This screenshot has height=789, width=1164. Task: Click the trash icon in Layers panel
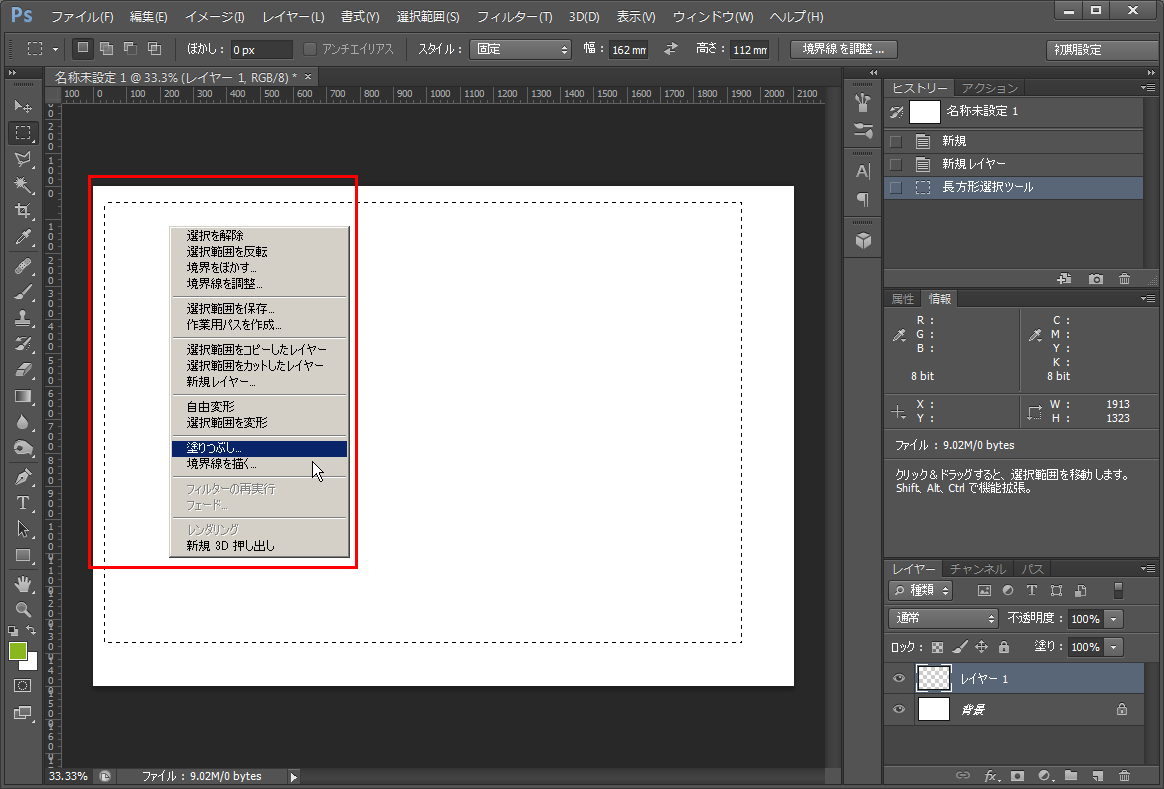[1124, 775]
